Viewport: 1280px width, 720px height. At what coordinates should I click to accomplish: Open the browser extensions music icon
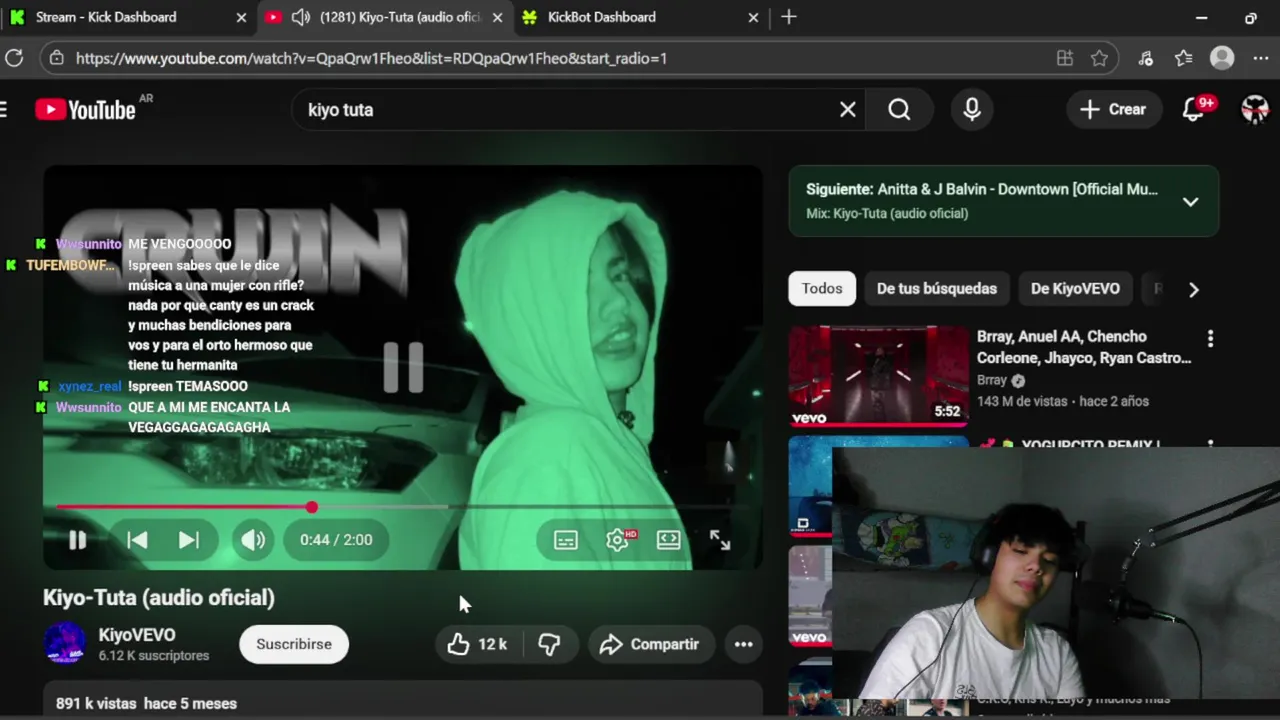(x=1146, y=58)
